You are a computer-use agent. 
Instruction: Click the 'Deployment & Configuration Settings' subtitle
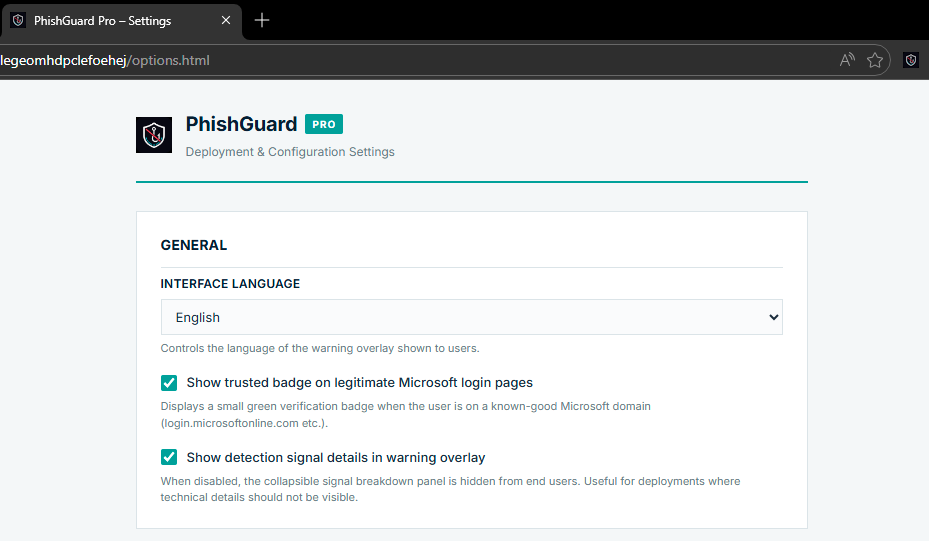[x=290, y=152]
